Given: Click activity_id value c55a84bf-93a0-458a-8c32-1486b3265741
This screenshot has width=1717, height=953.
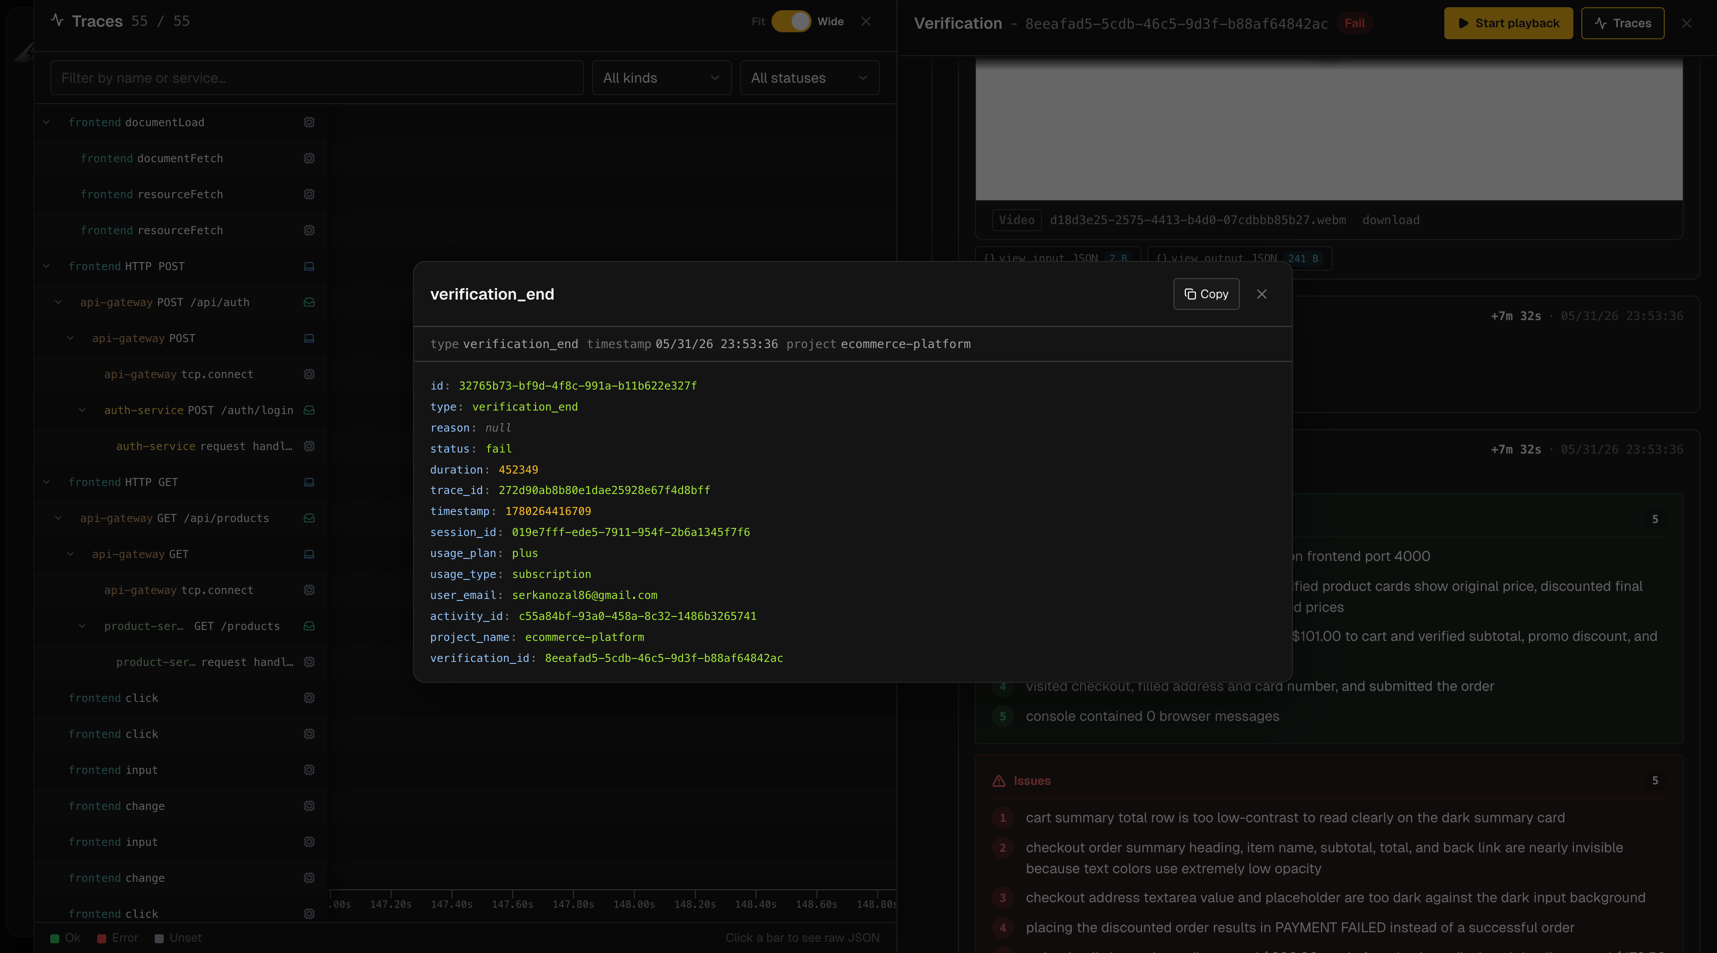Looking at the screenshot, I should pyautogui.click(x=637, y=616).
